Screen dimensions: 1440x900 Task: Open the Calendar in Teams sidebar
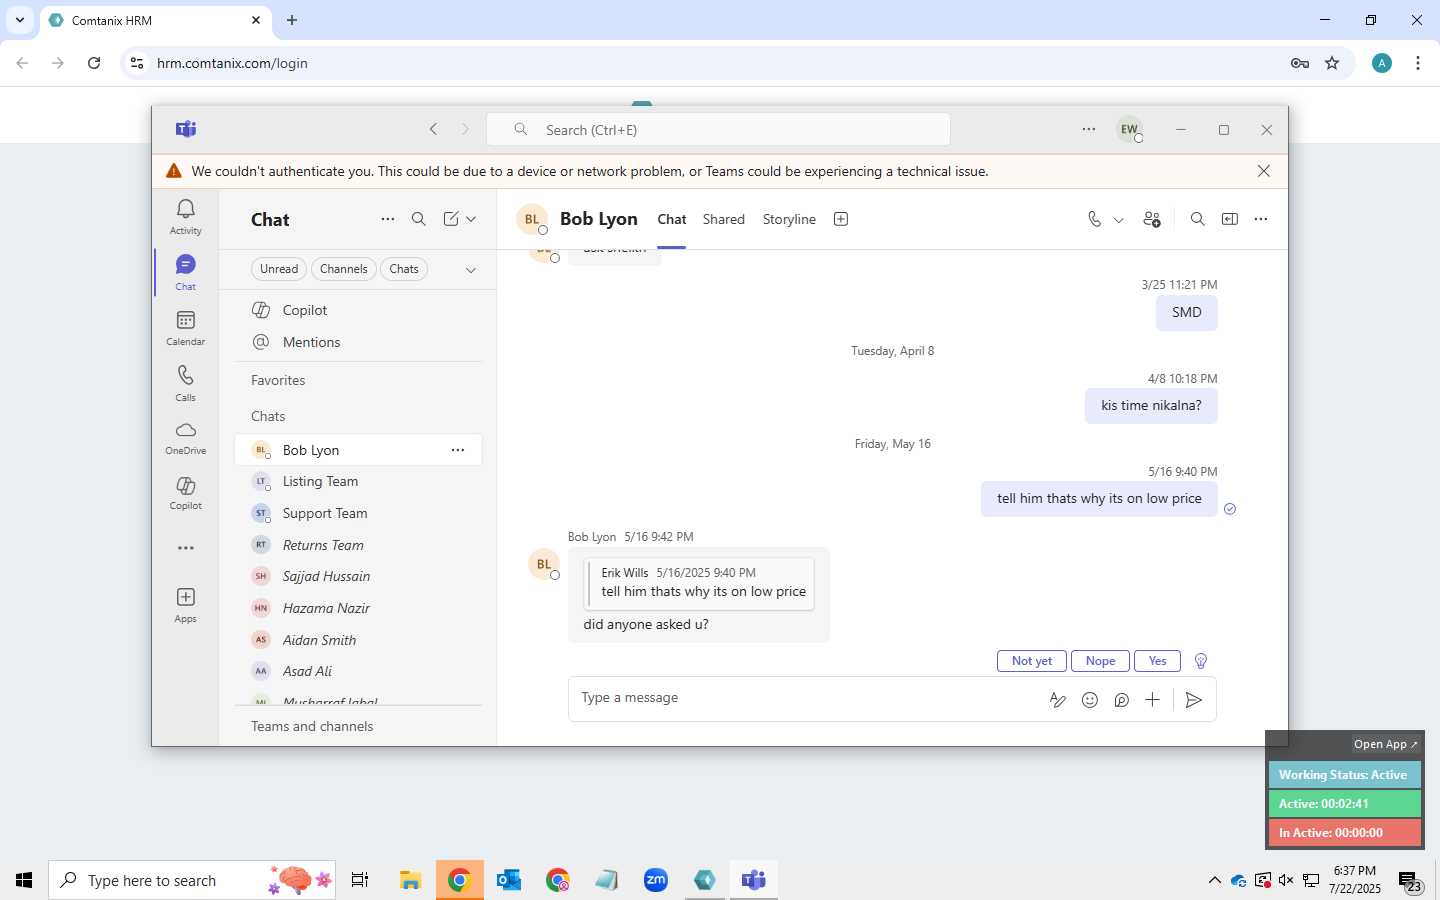click(185, 328)
